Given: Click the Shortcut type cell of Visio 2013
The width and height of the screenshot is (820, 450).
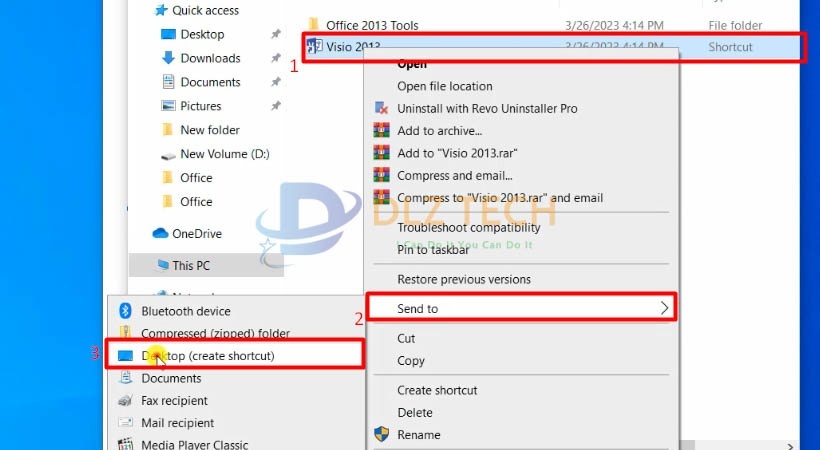Looking at the screenshot, I should (x=730, y=47).
